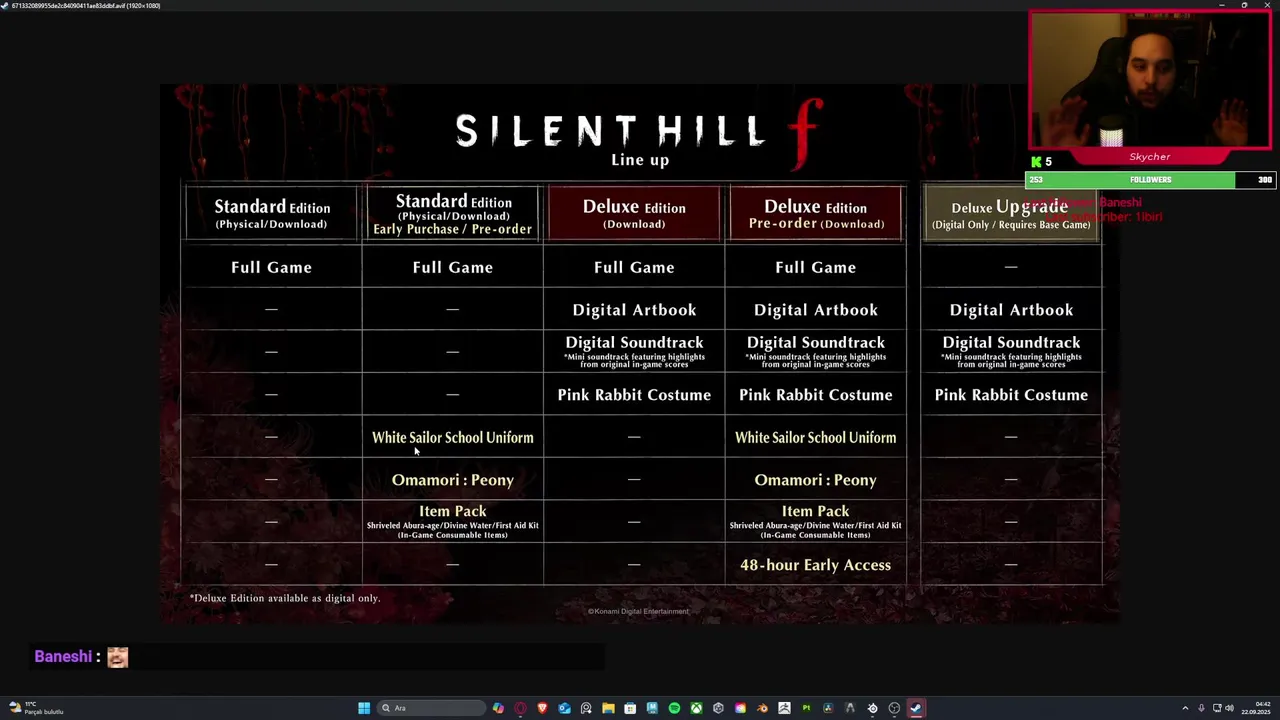Image resolution: width=1280 pixels, height=720 pixels.
Task: Click Pink Rabbit Costume under Deluxe Upgrade
Action: (x=1011, y=395)
